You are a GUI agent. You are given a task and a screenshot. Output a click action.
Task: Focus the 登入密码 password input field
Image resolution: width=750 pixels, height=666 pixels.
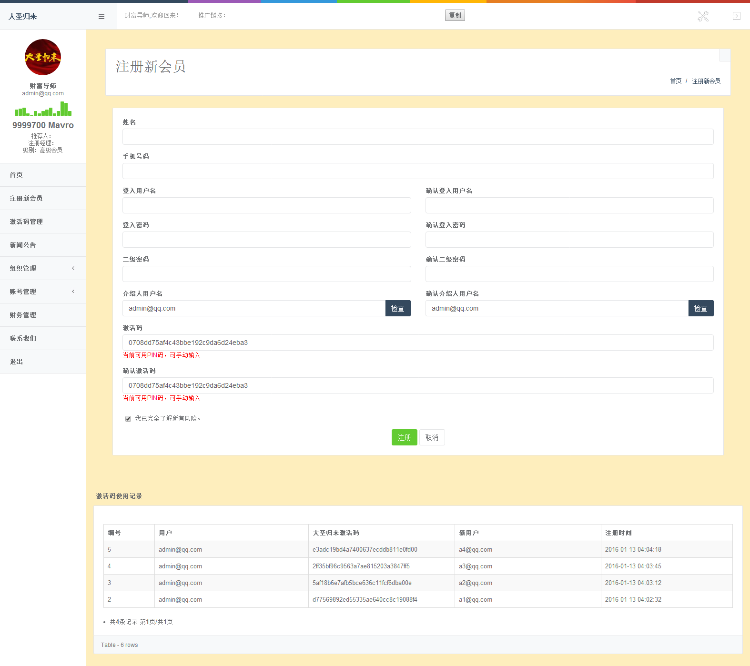tap(266, 240)
